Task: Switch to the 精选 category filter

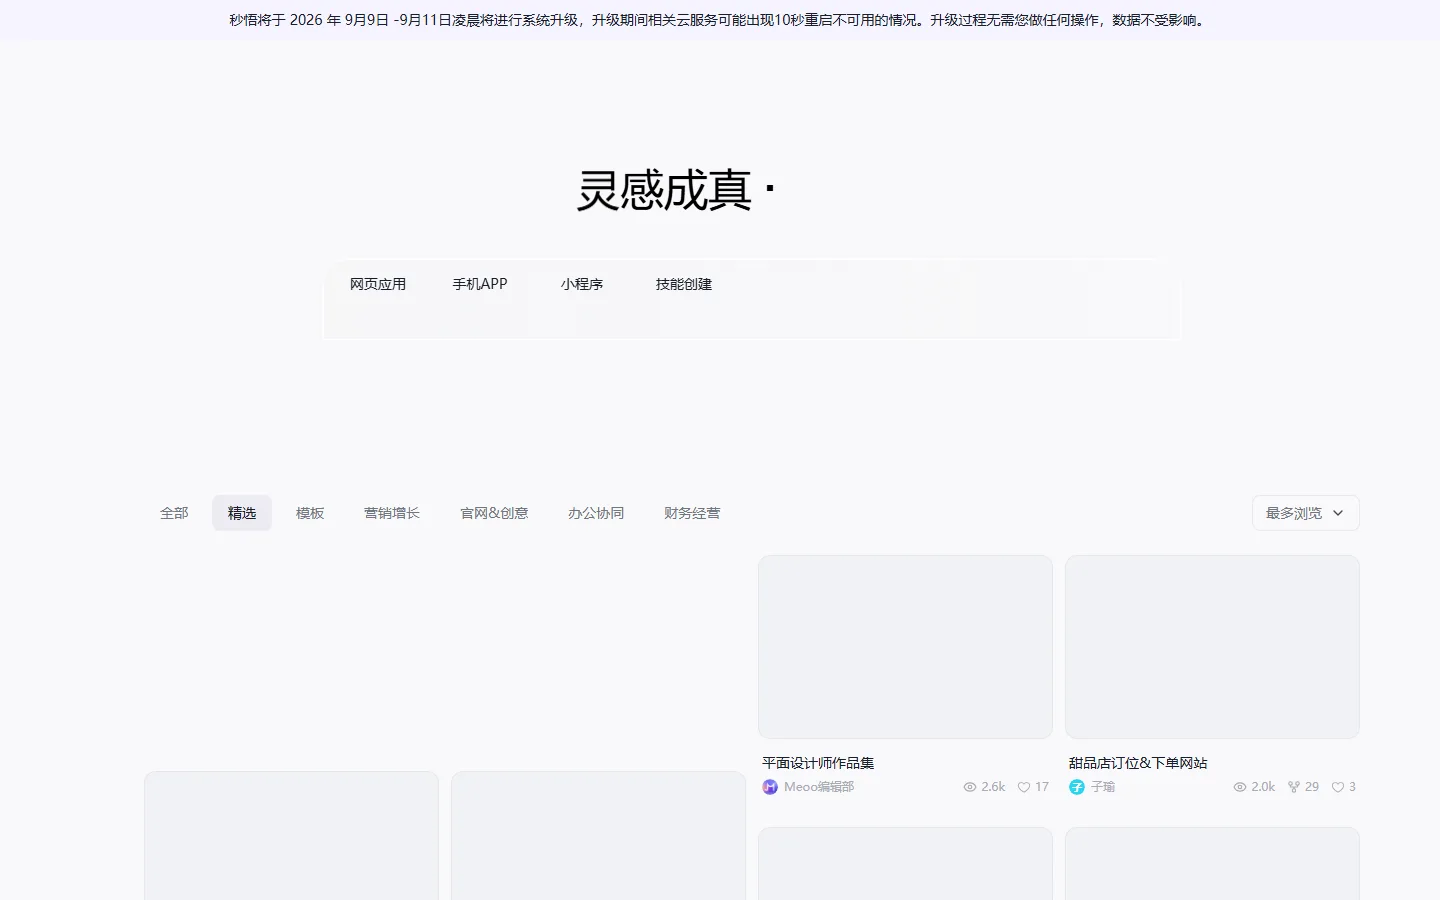Action: (x=242, y=513)
